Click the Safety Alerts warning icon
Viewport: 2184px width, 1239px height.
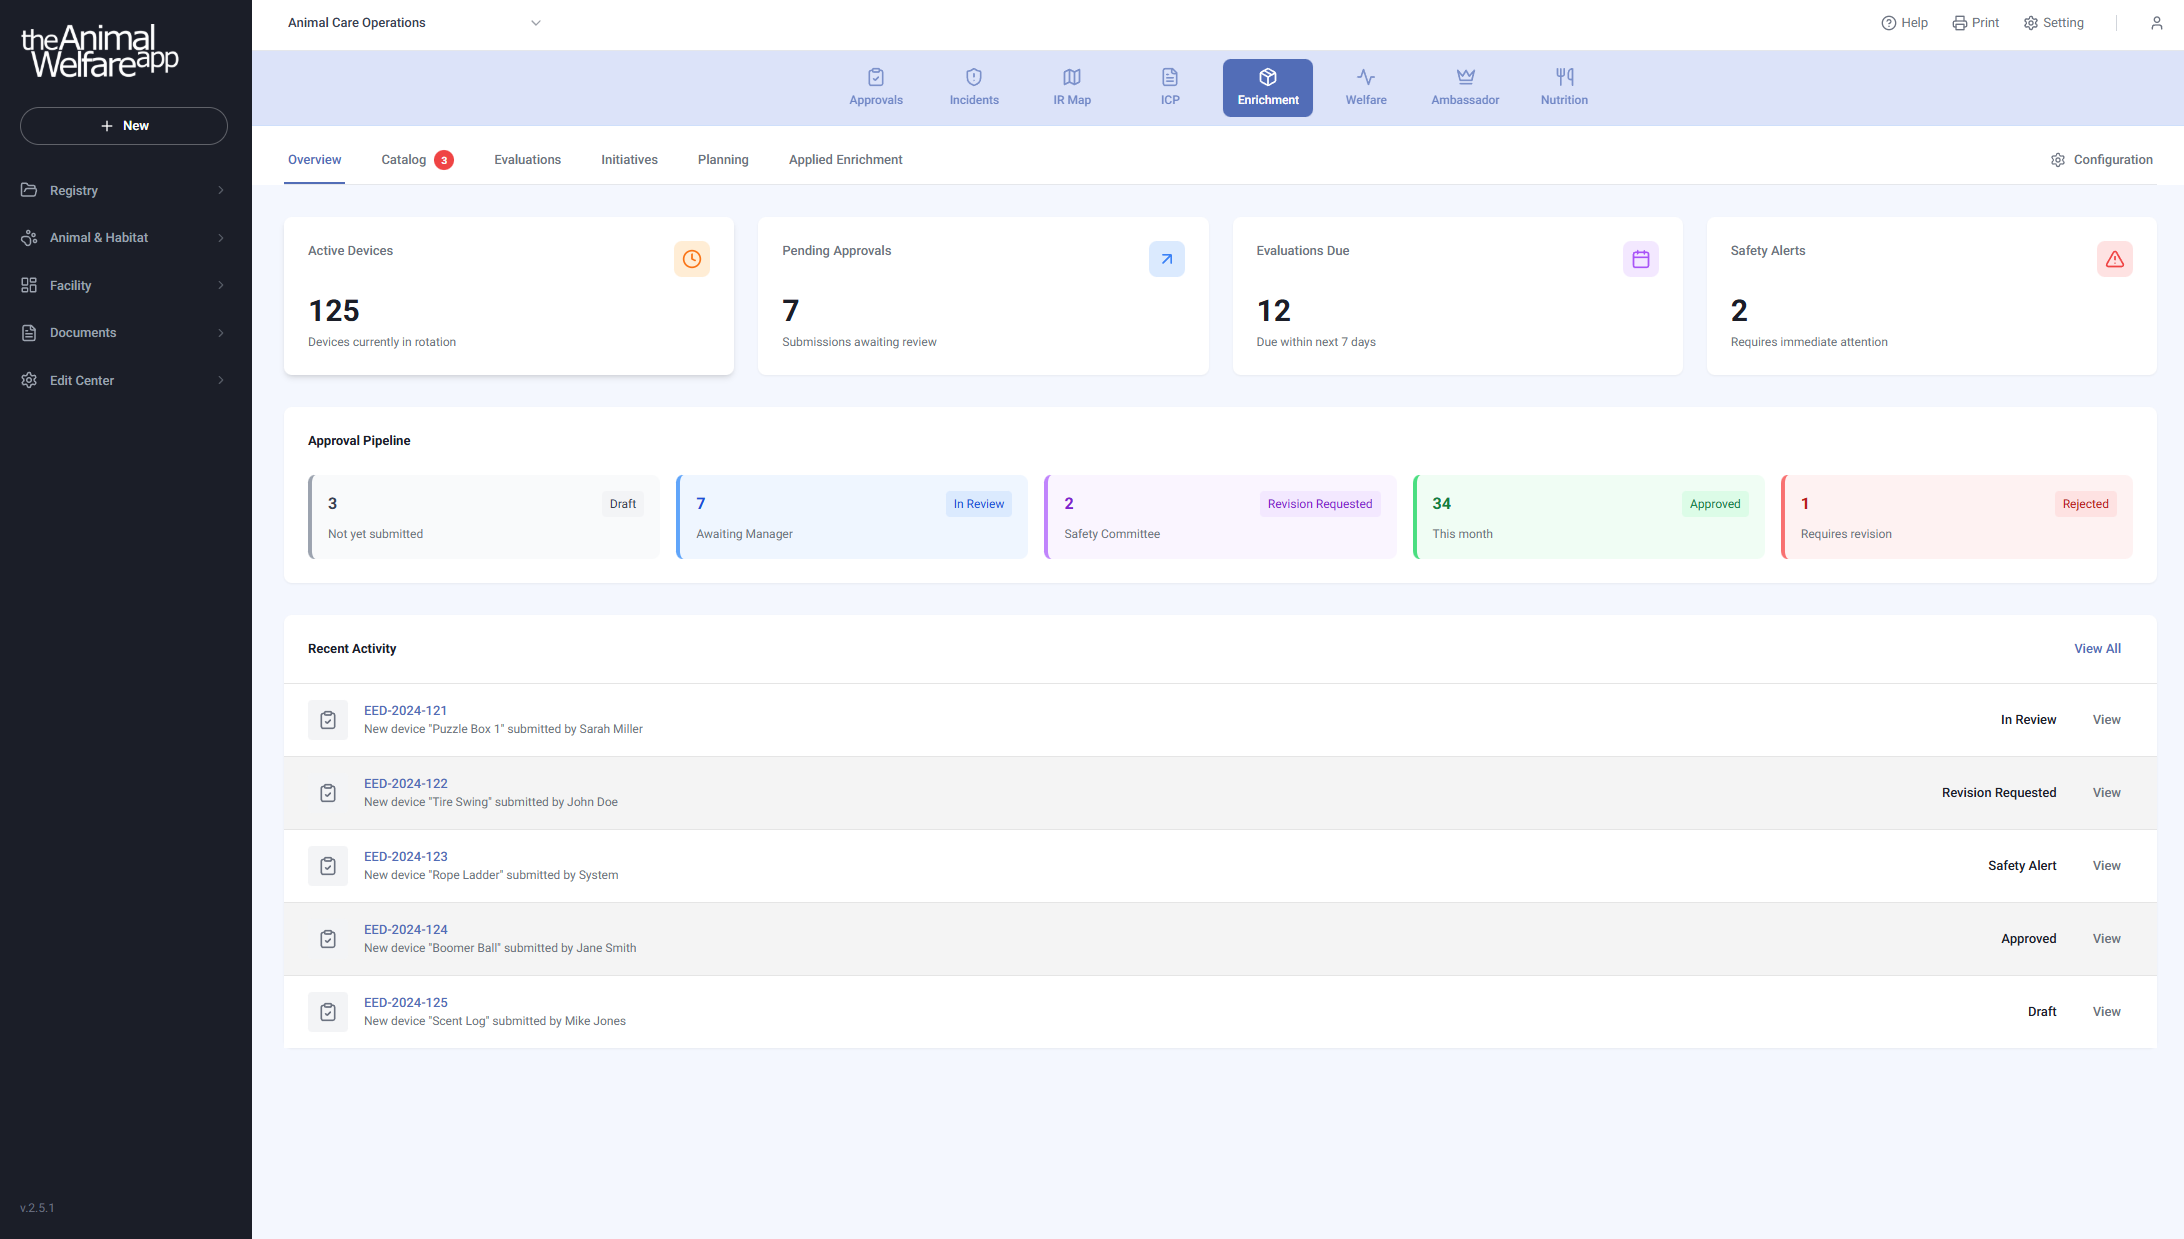(x=2114, y=259)
